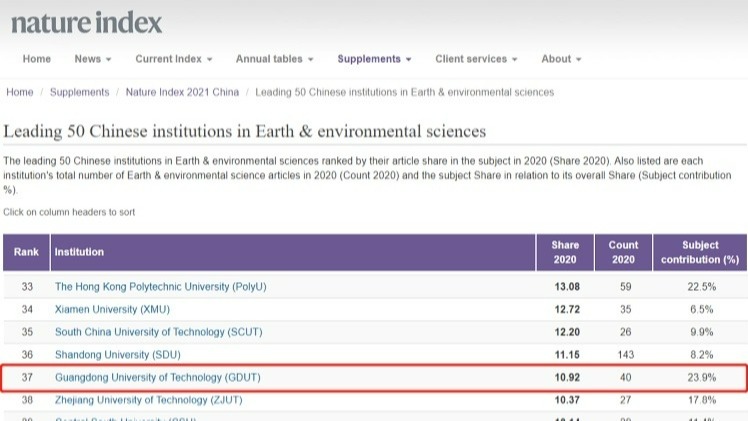Sort by Share 2020 column

click(564, 252)
